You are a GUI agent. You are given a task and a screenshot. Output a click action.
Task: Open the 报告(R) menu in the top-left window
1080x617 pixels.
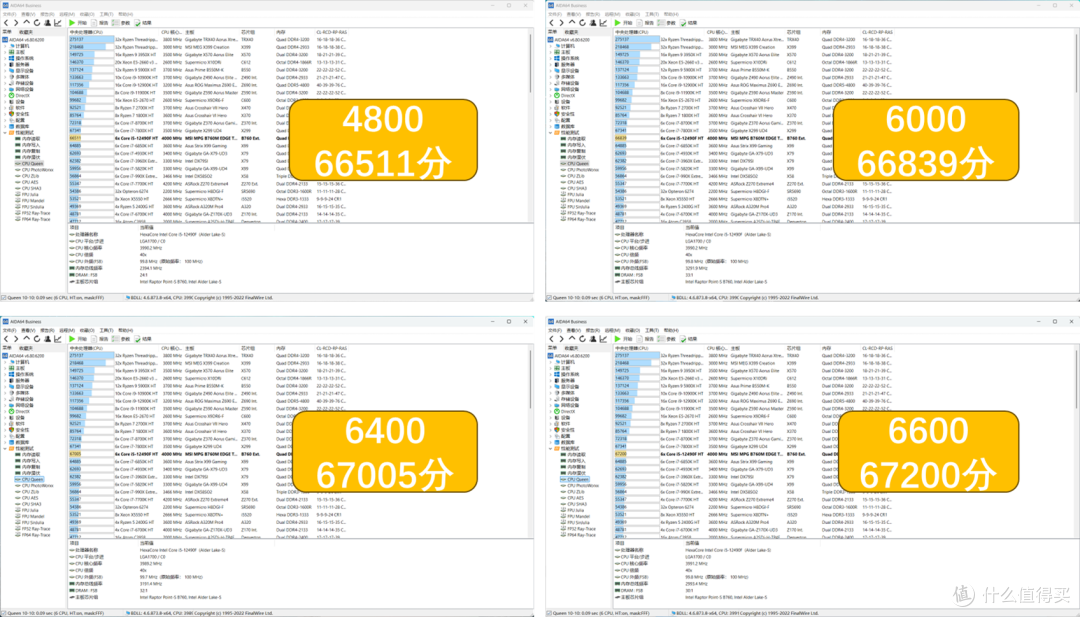click(47, 14)
